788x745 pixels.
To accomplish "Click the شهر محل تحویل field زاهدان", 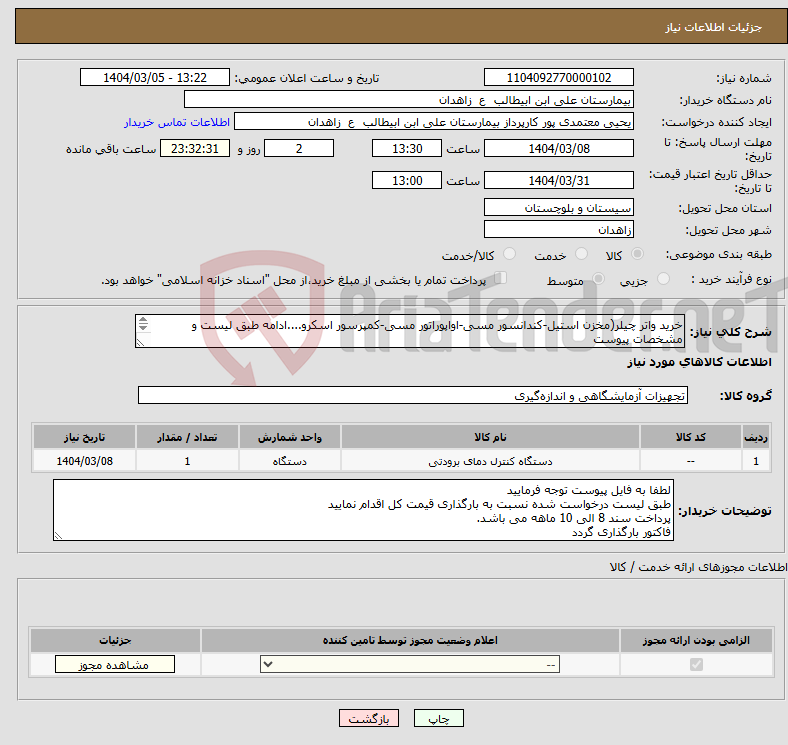I will pos(558,230).
